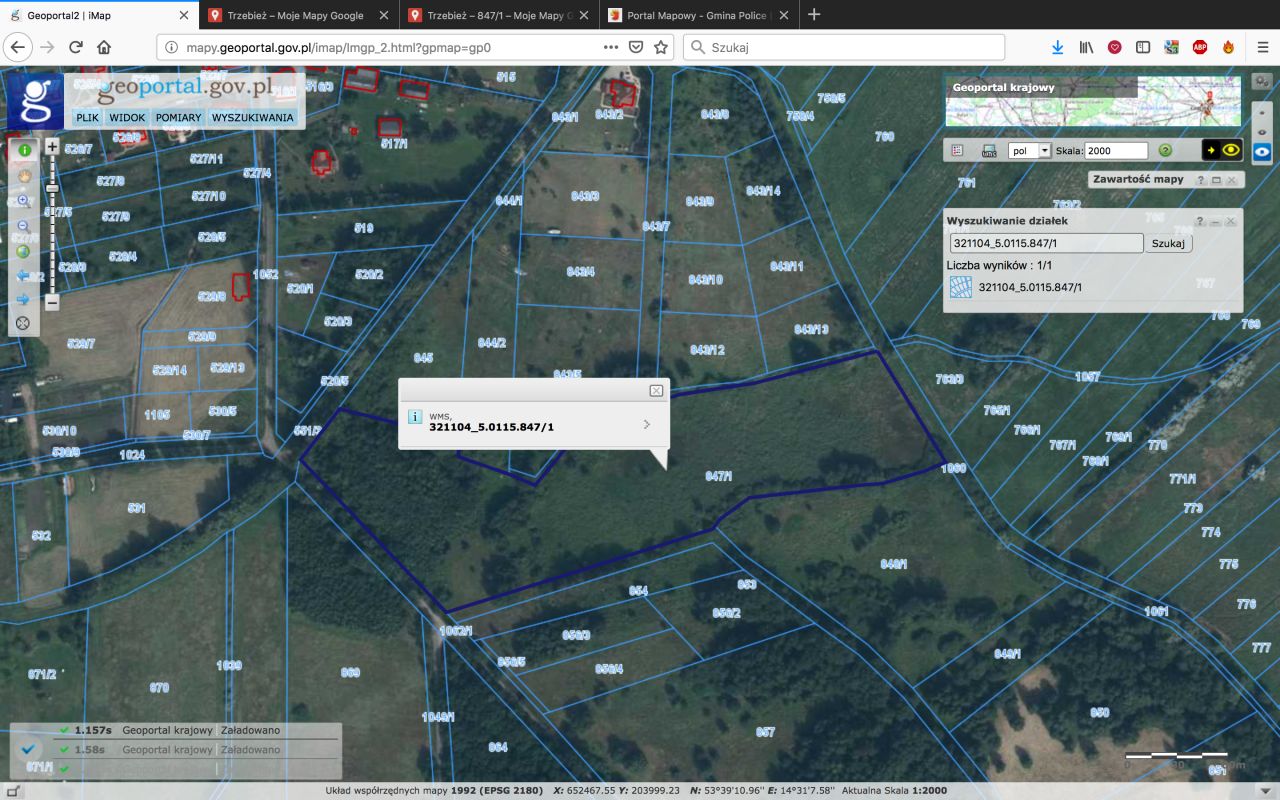
Task: Click the full-extent globe icon
Action: (23, 251)
